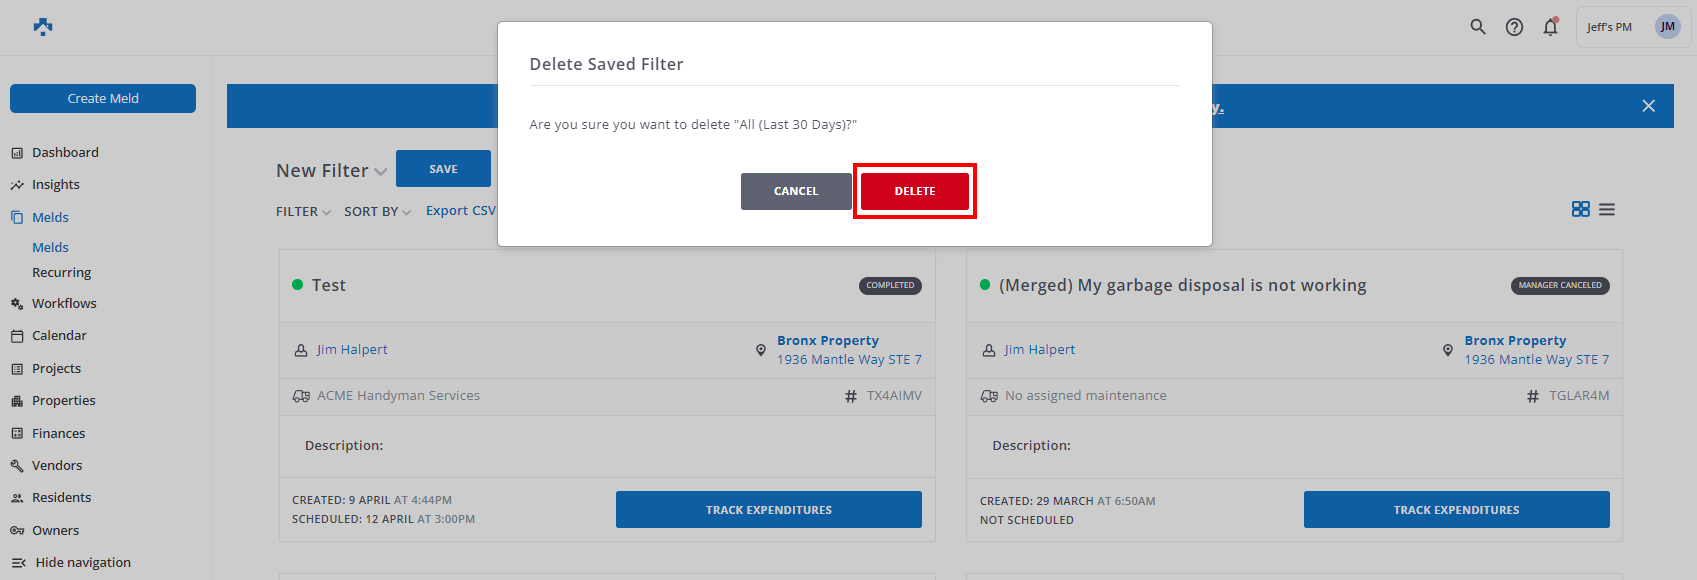The width and height of the screenshot is (1697, 580).
Task: Switch to the grid card view
Action: point(1580,209)
